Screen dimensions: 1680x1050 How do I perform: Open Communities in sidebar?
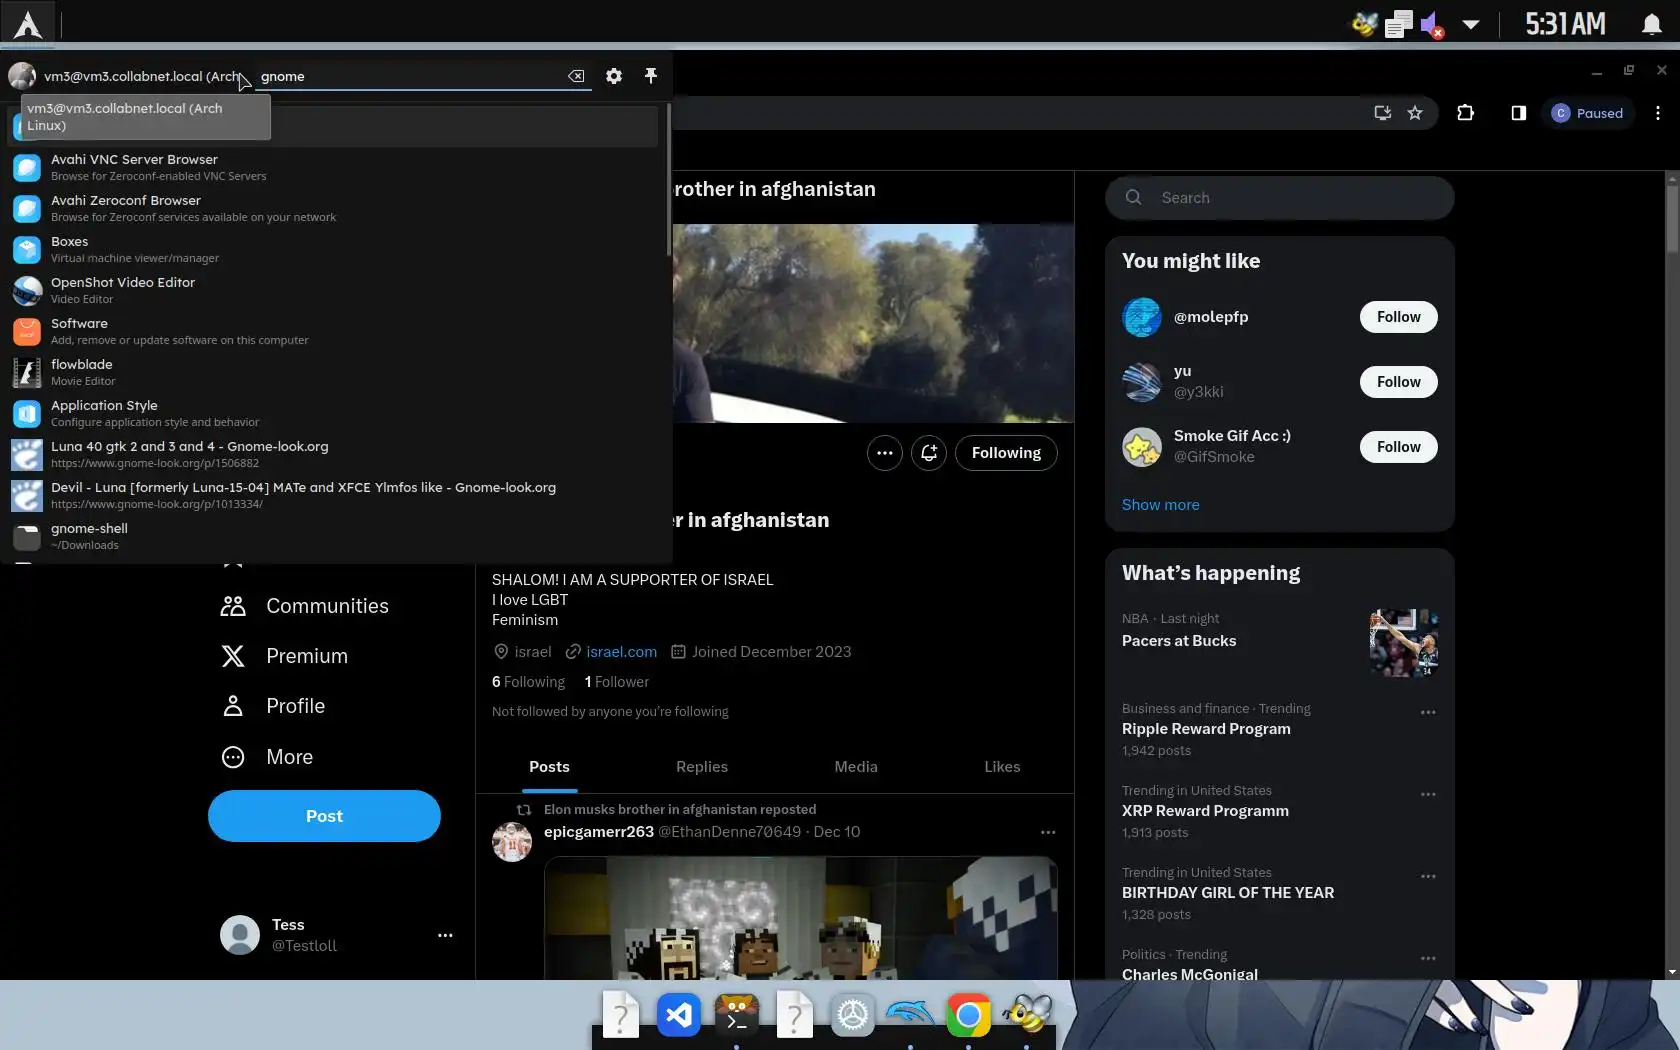click(305, 606)
